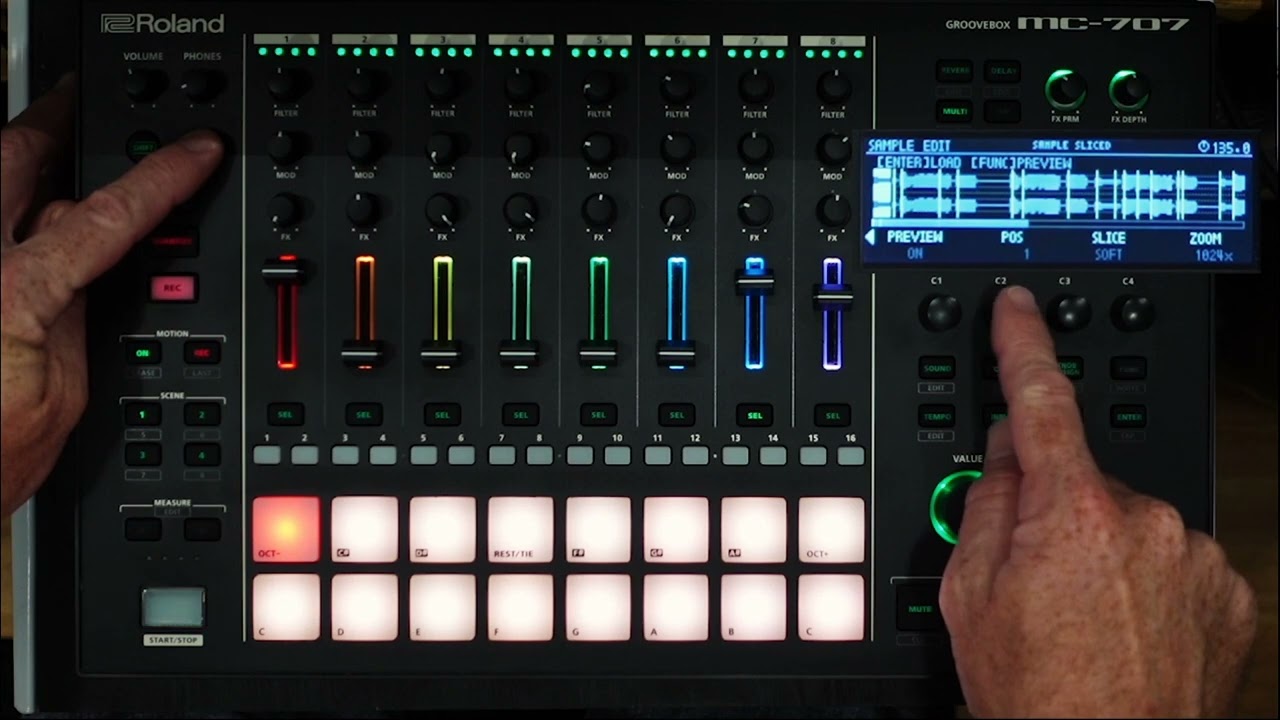The height and width of the screenshot is (720, 1280).
Task: Toggle track 5 SEL button
Action: (598, 414)
